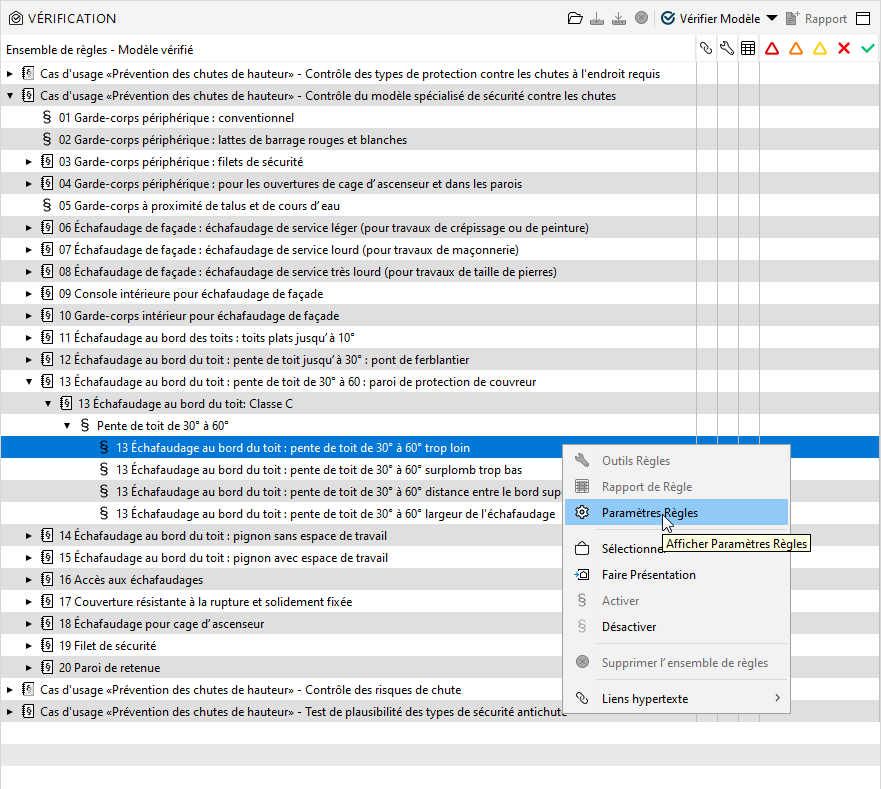
Task: Click 'Supprimer l'ensemble de règles' entry
Action: click(x=676, y=663)
